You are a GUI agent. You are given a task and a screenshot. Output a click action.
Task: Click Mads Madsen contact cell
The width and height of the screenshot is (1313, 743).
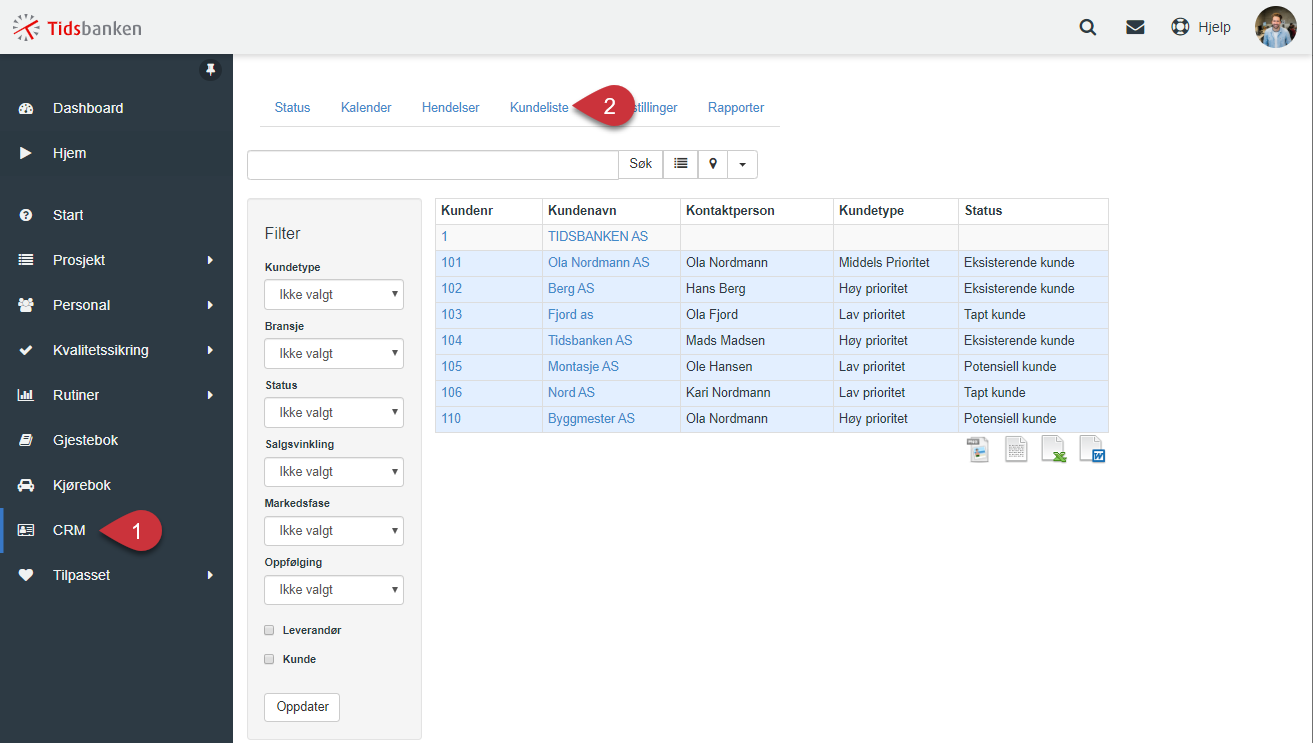[757, 341]
